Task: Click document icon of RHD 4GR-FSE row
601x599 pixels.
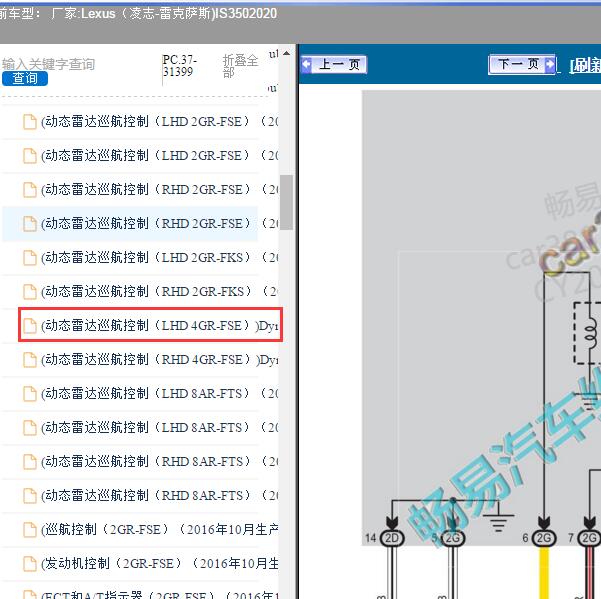Action: pos(30,360)
